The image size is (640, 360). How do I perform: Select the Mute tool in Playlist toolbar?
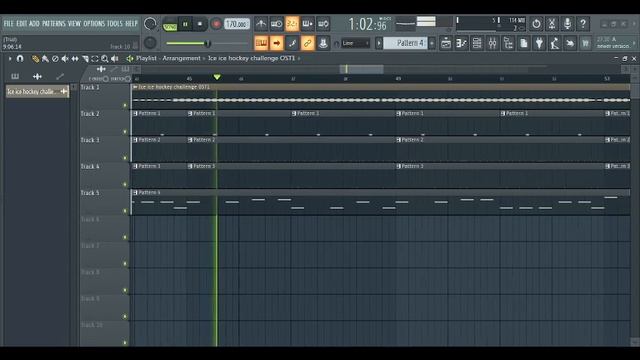coord(65,59)
